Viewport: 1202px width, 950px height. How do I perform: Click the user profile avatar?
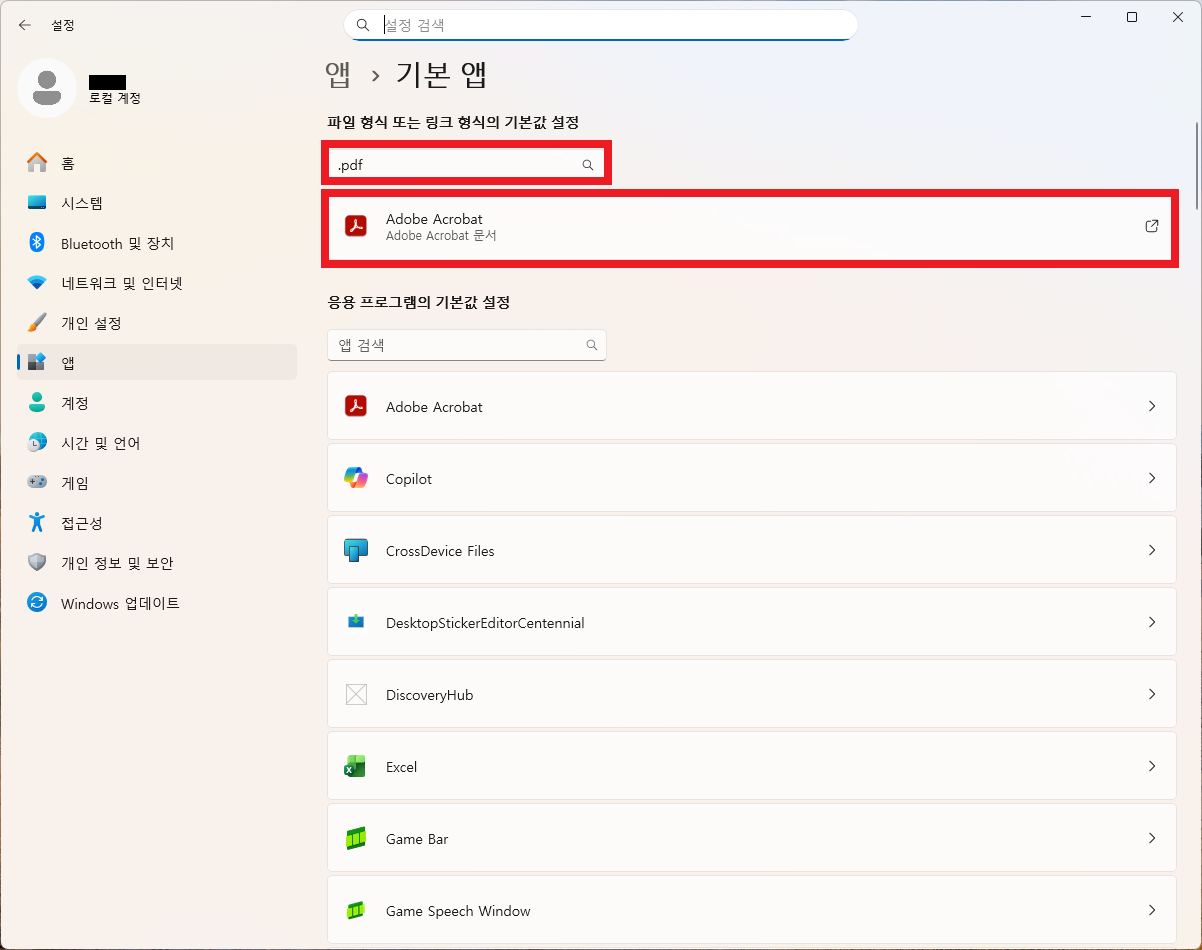point(46,88)
